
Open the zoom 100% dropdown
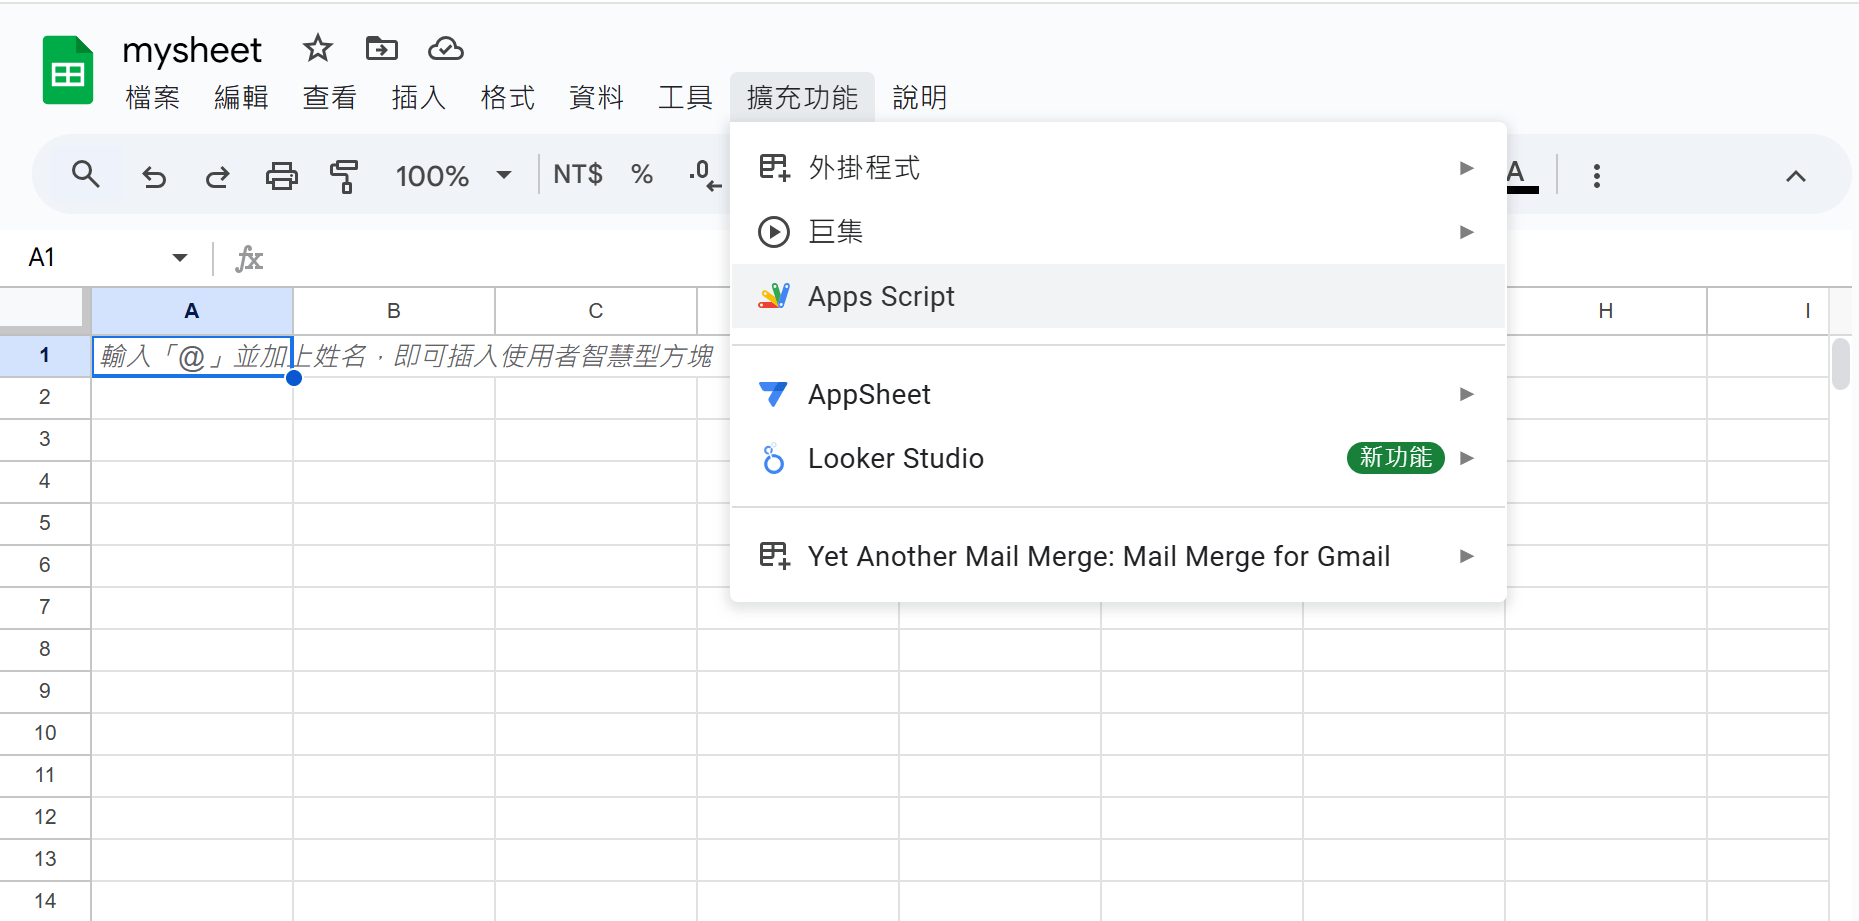pyautogui.click(x=453, y=176)
